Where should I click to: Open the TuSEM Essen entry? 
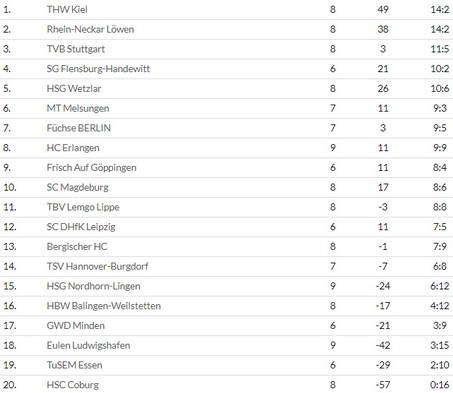[x=74, y=365]
